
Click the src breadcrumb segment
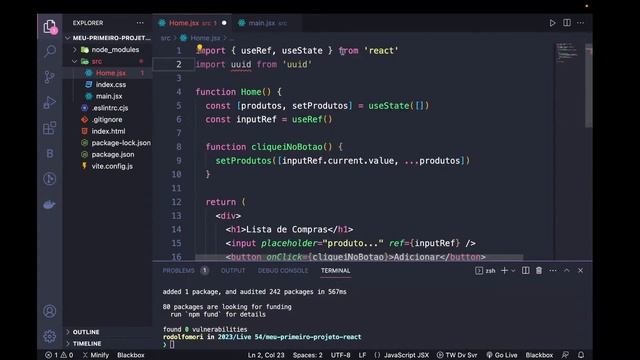[x=165, y=38]
